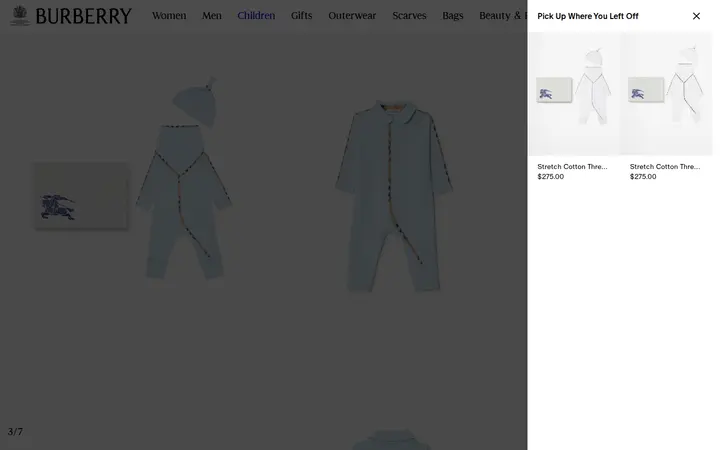Click the Pick Up Where You Left Off heading
The height and width of the screenshot is (450, 720).
(588, 16)
